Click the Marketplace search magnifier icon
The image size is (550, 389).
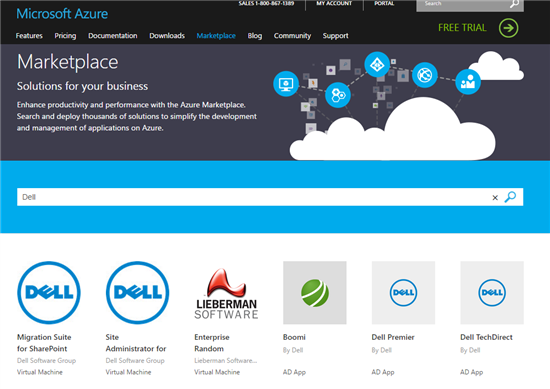(x=510, y=197)
